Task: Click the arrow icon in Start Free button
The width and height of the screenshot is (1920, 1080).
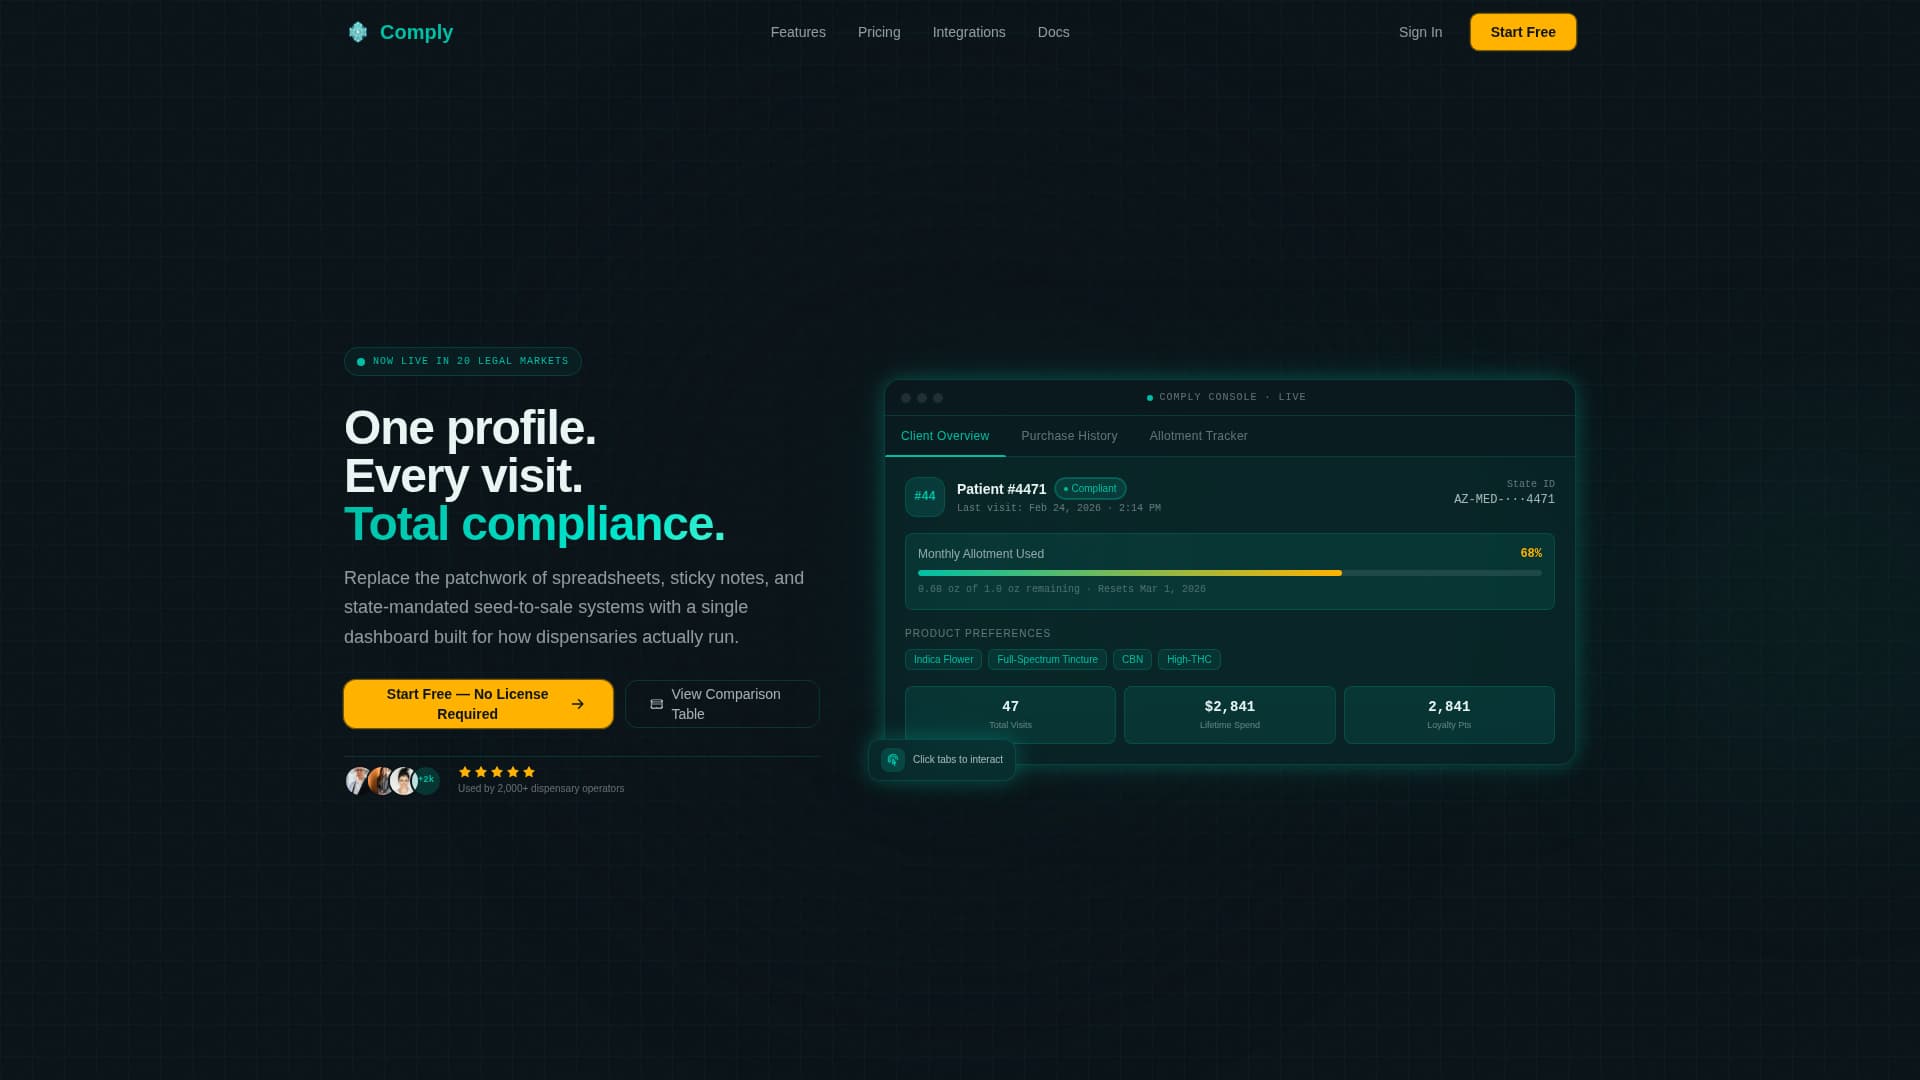Action: click(x=578, y=704)
